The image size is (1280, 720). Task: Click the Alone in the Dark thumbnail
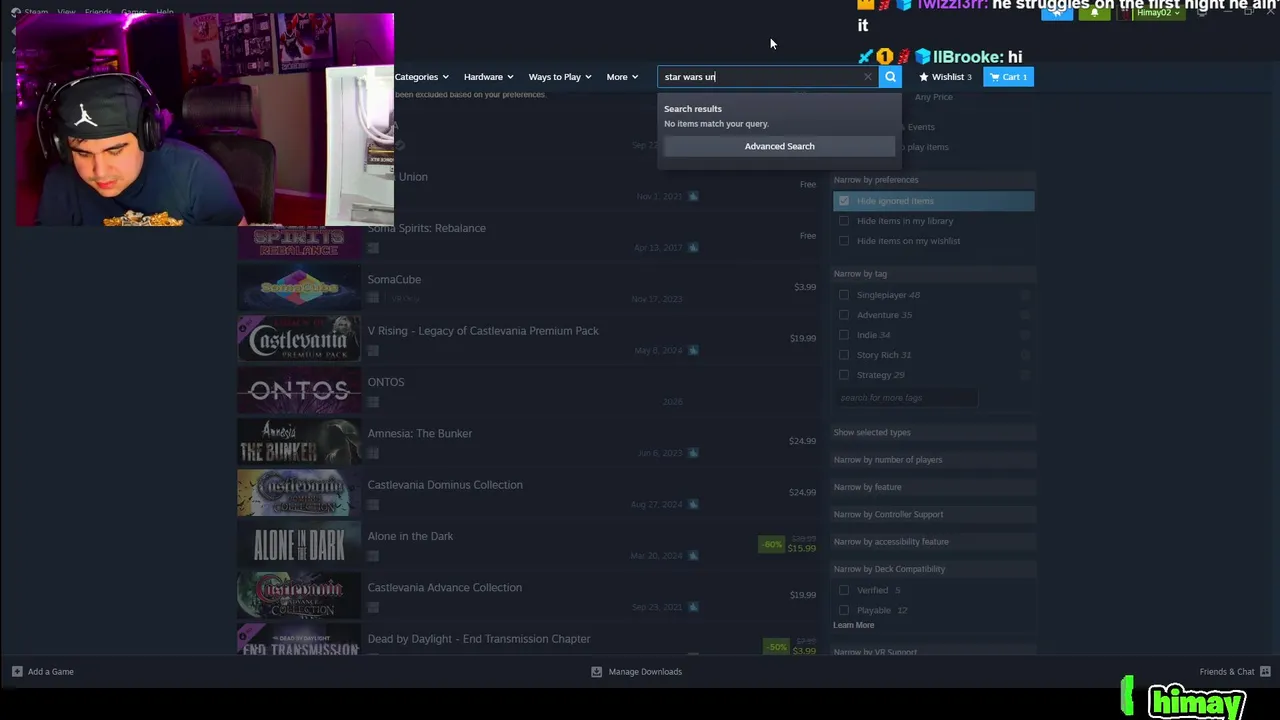tap(299, 545)
